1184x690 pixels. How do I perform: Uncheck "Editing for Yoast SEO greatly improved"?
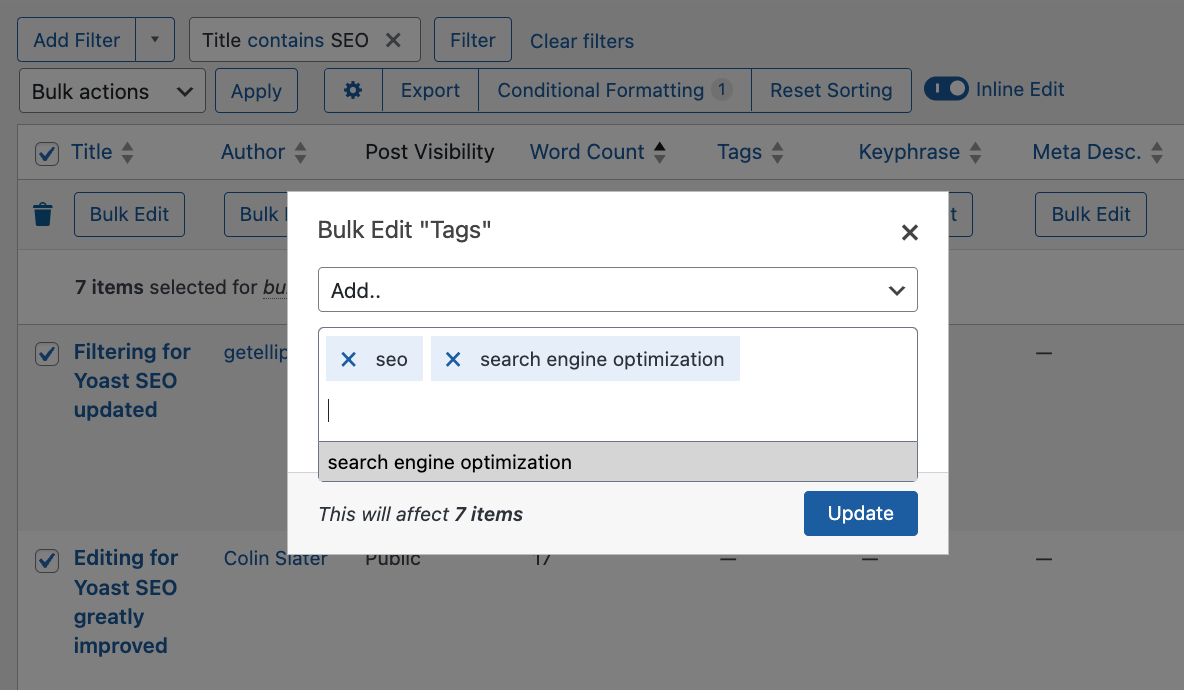click(46, 561)
